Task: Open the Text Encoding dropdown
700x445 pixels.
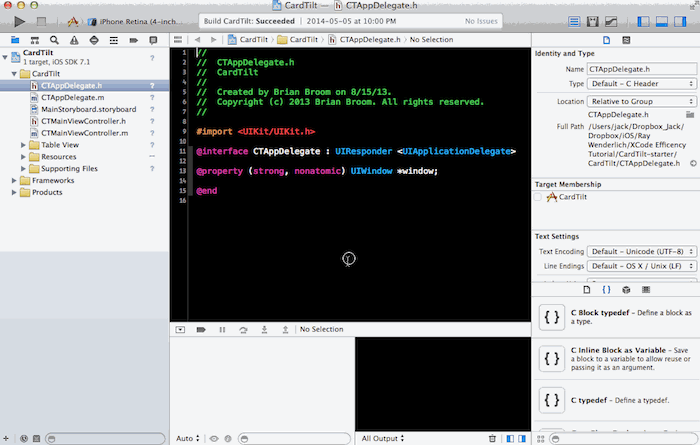Action: coord(642,251)
